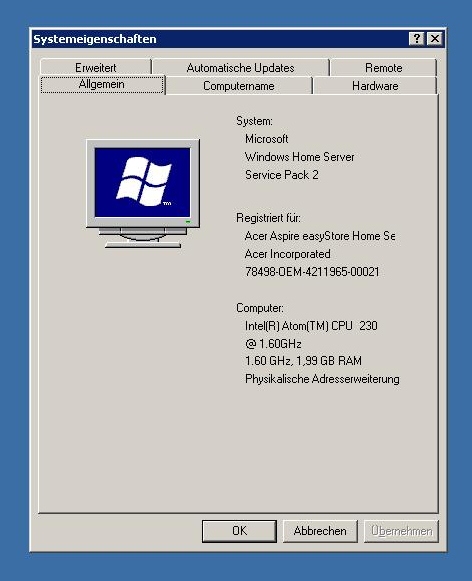Screen dimensions: 472x581
Task: Click the product ID 78498-OEM-4211965-00021
Action: pyautogui.click(x=312, y=272)
